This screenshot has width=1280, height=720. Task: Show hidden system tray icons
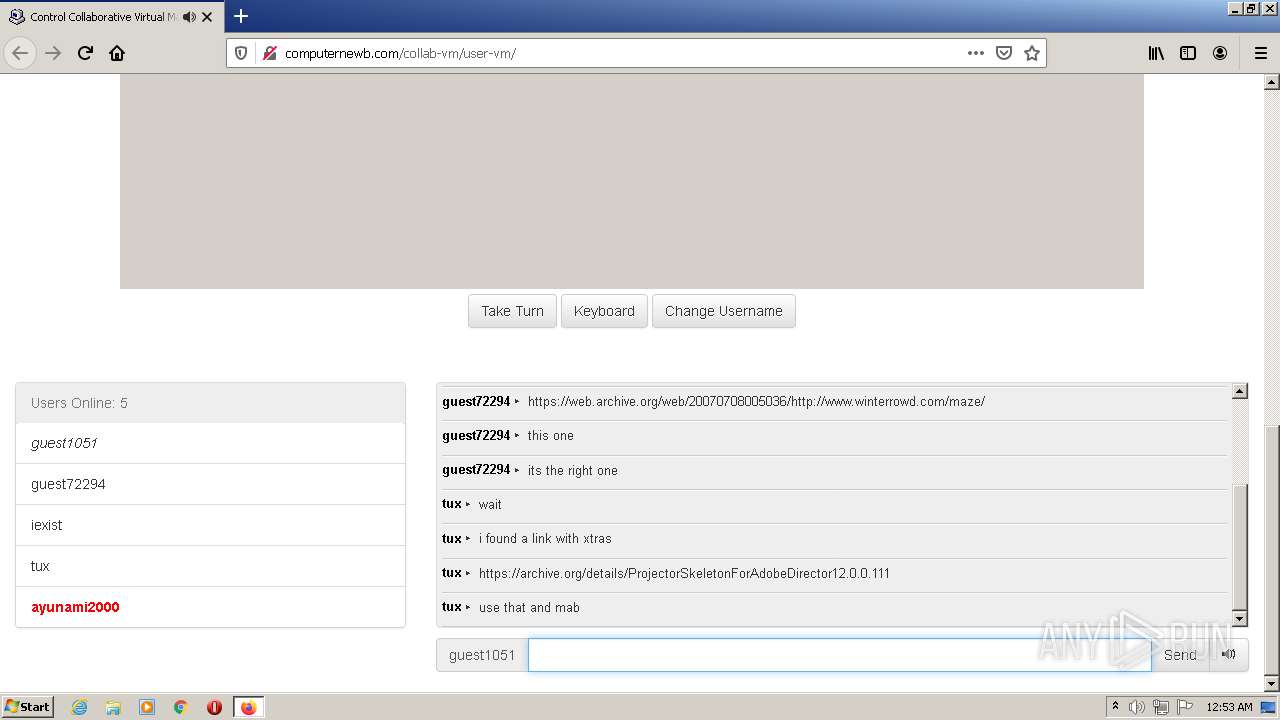coord(1115,707)
